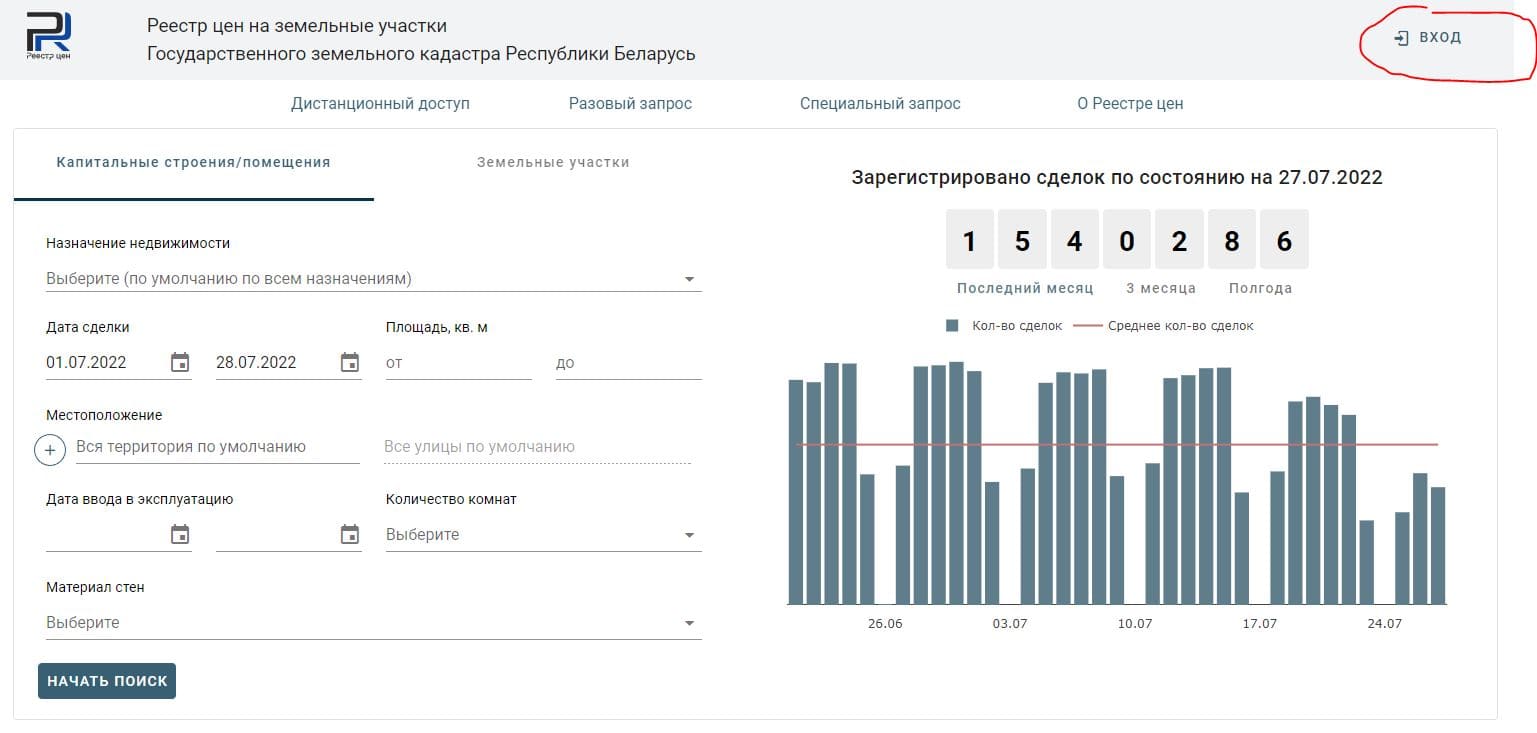Select Полгода period
This screenshot has height=733, width=1537.
click(1260, 288)
